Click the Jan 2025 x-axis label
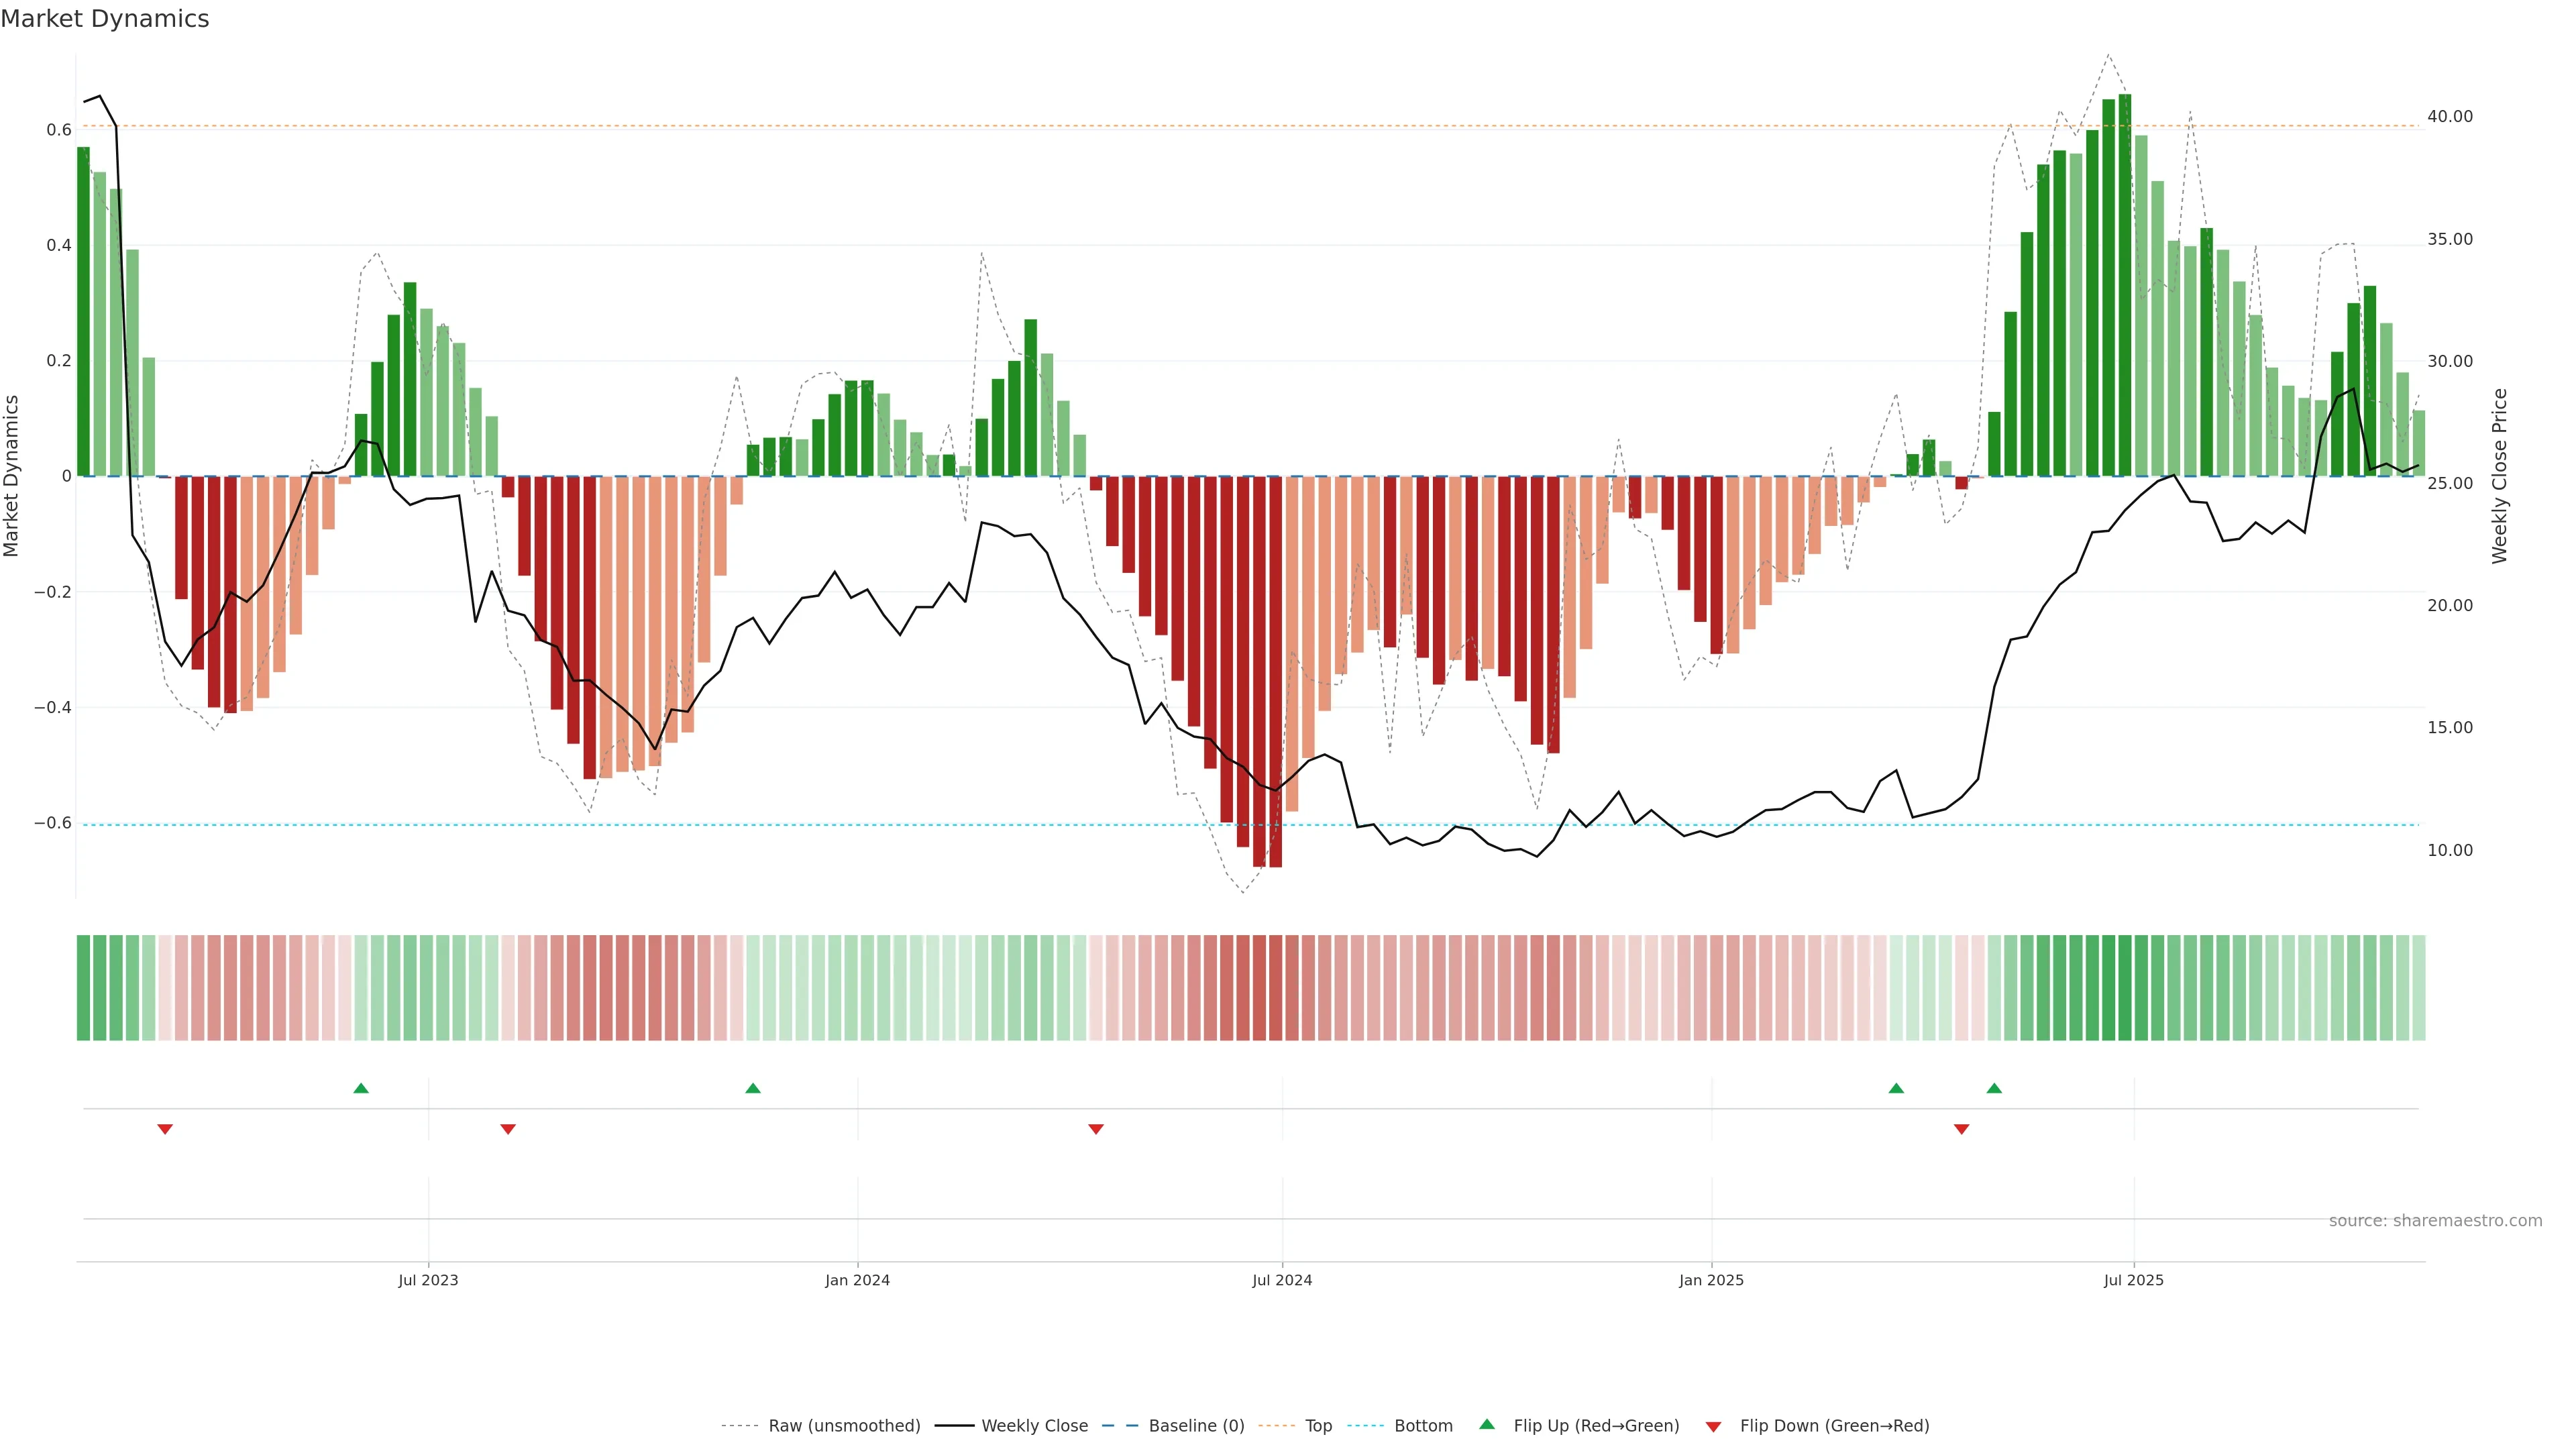 click(1711, 1280)
